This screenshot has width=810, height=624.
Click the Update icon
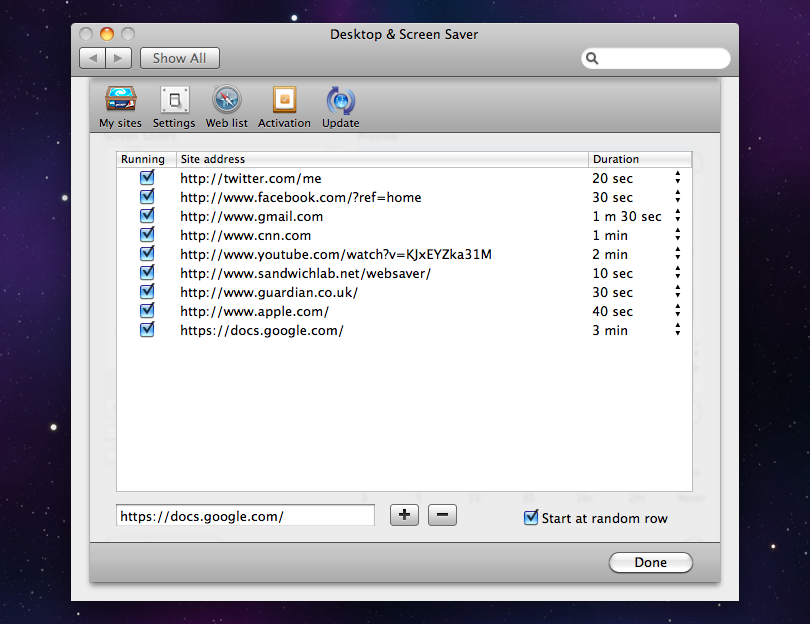[340, 101]
